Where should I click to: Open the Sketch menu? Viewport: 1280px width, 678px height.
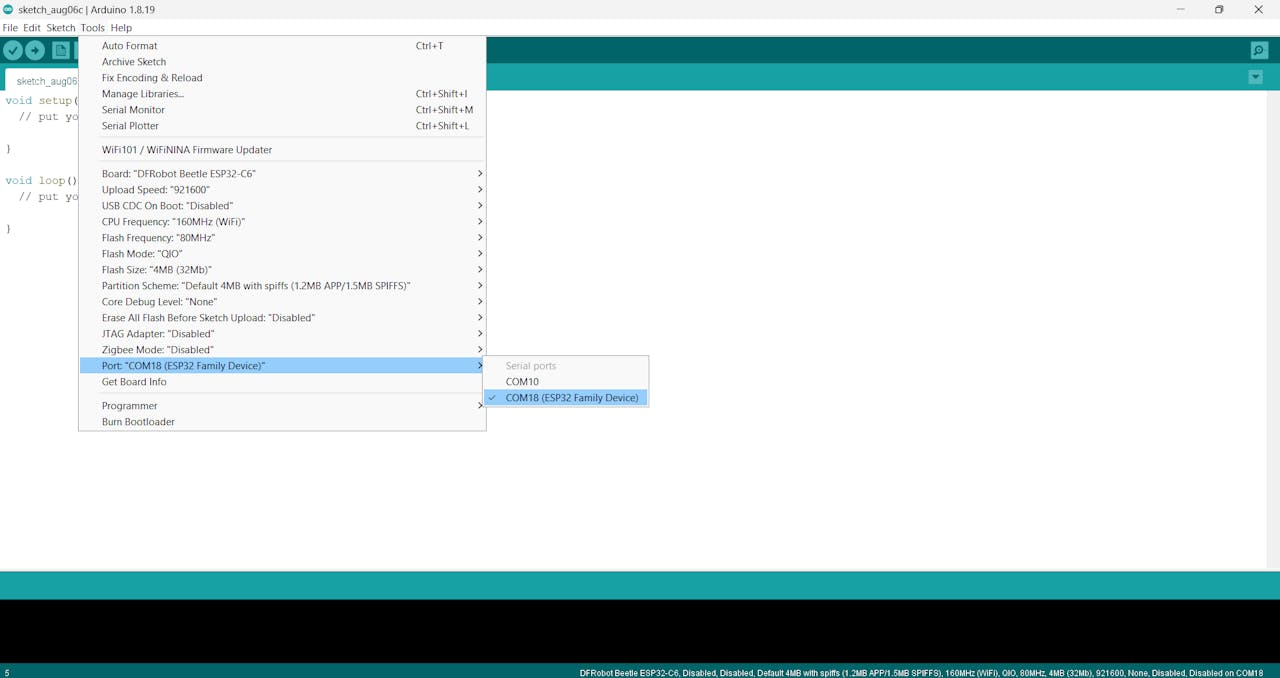[61, 28]
